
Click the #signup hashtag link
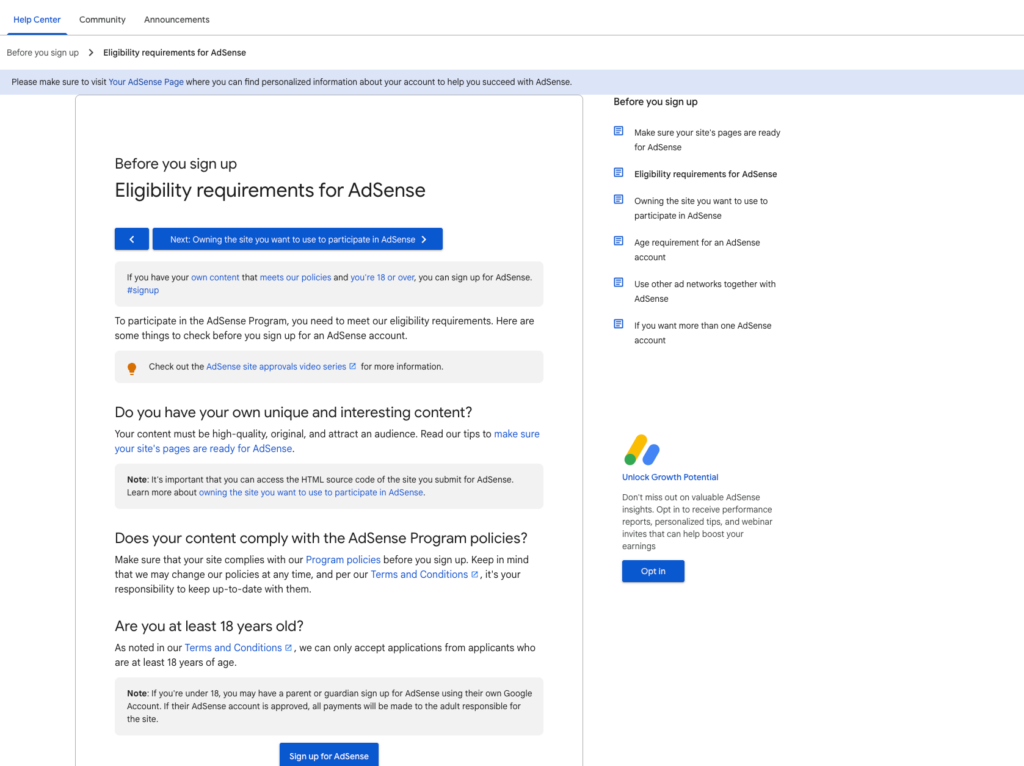[x=142, y=291]
